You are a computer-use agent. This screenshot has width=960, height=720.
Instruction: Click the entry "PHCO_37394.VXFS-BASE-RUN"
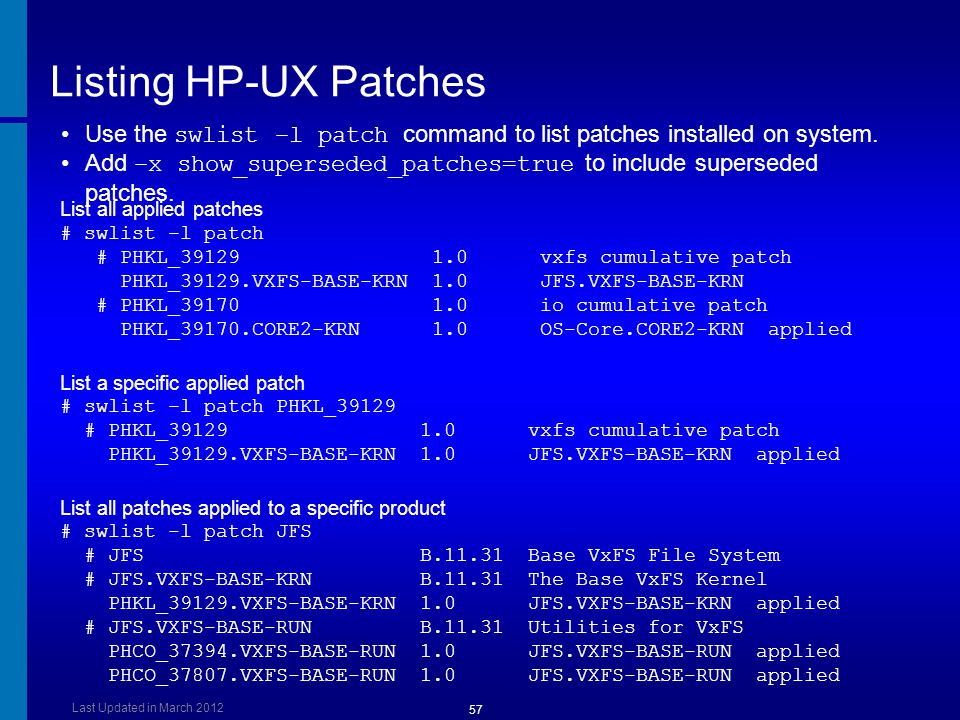click(x=252, y=652)
